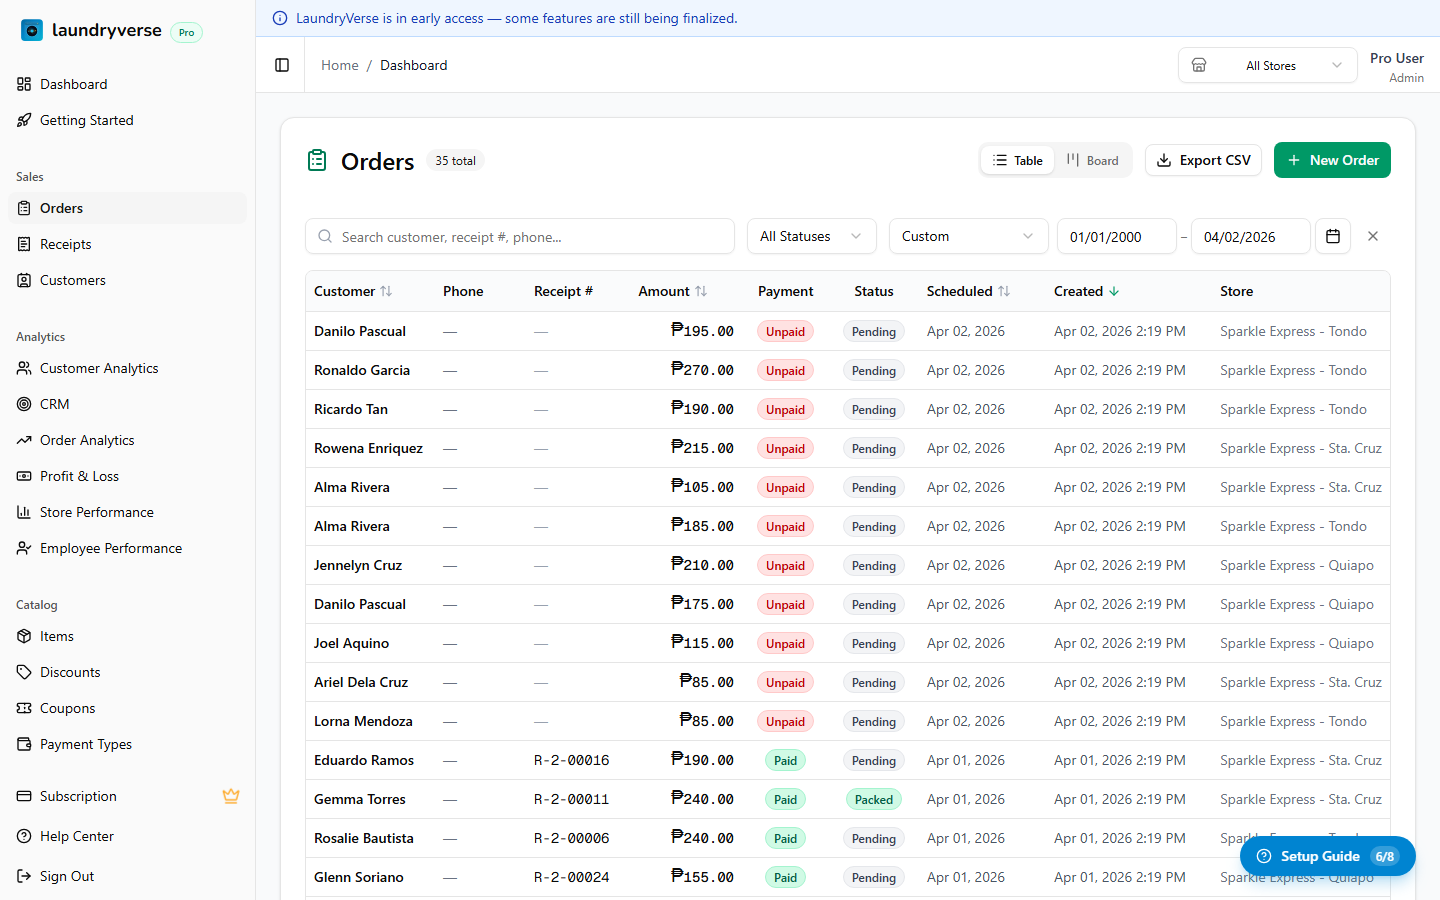Click the New Order button
This screenshot has height=900, width=1440.
(1332, 160)
